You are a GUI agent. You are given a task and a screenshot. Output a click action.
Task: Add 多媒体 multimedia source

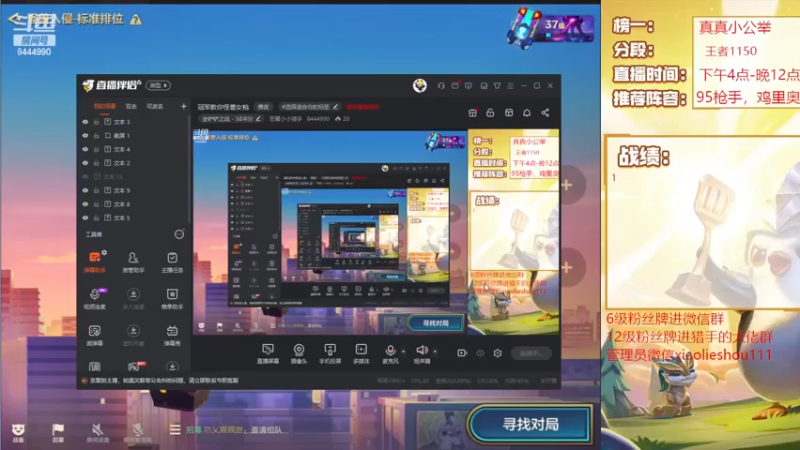[361, 354]
